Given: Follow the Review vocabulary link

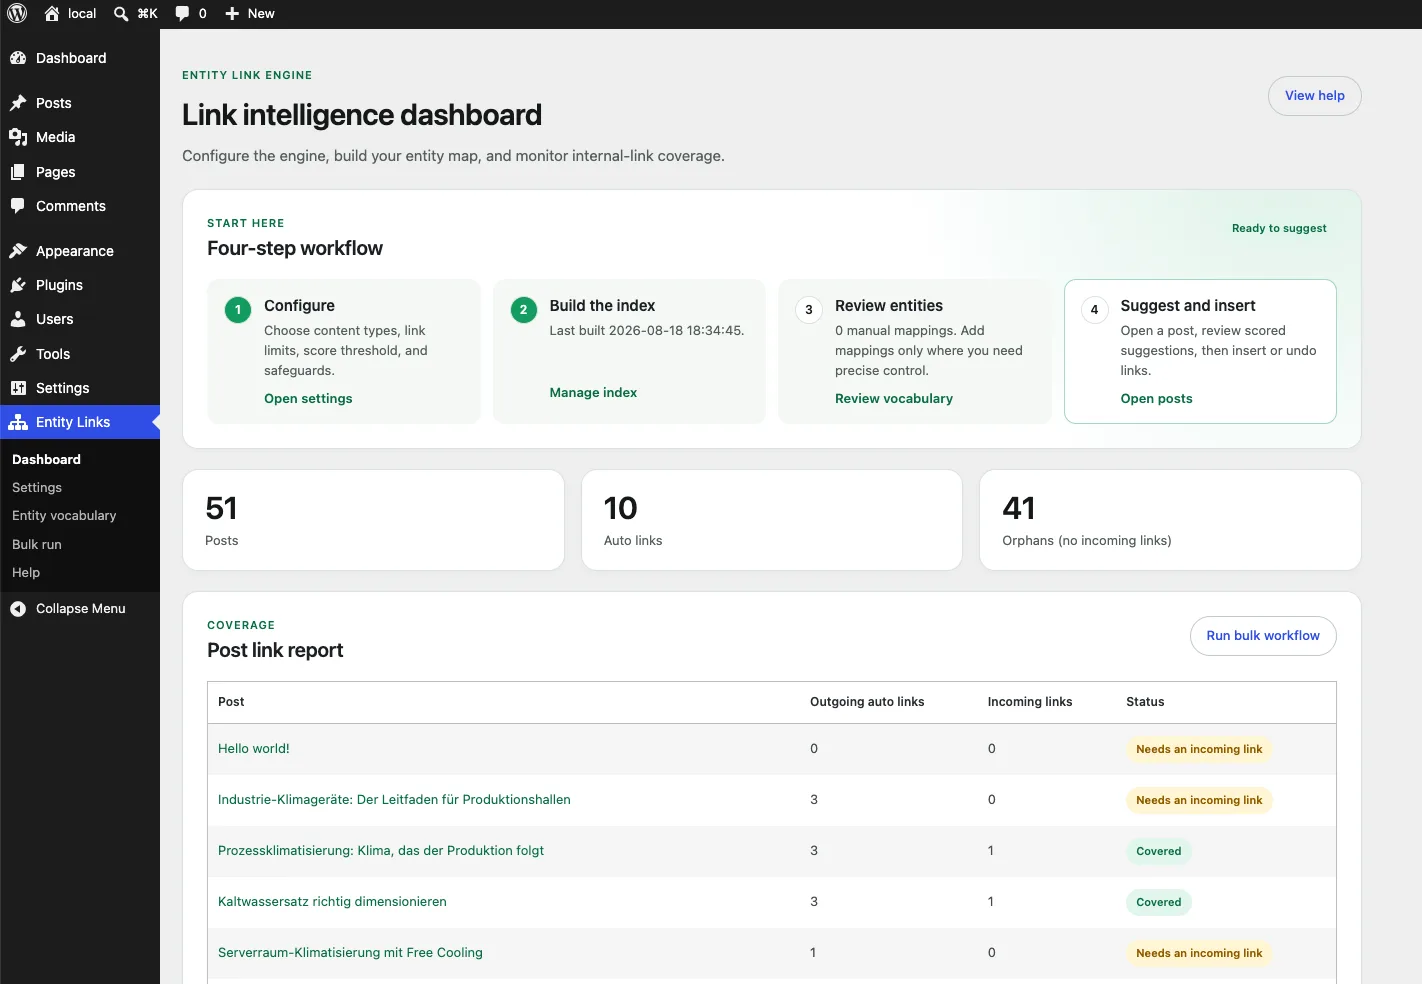Looking at the screenshot, I should (x=894, y=398).
